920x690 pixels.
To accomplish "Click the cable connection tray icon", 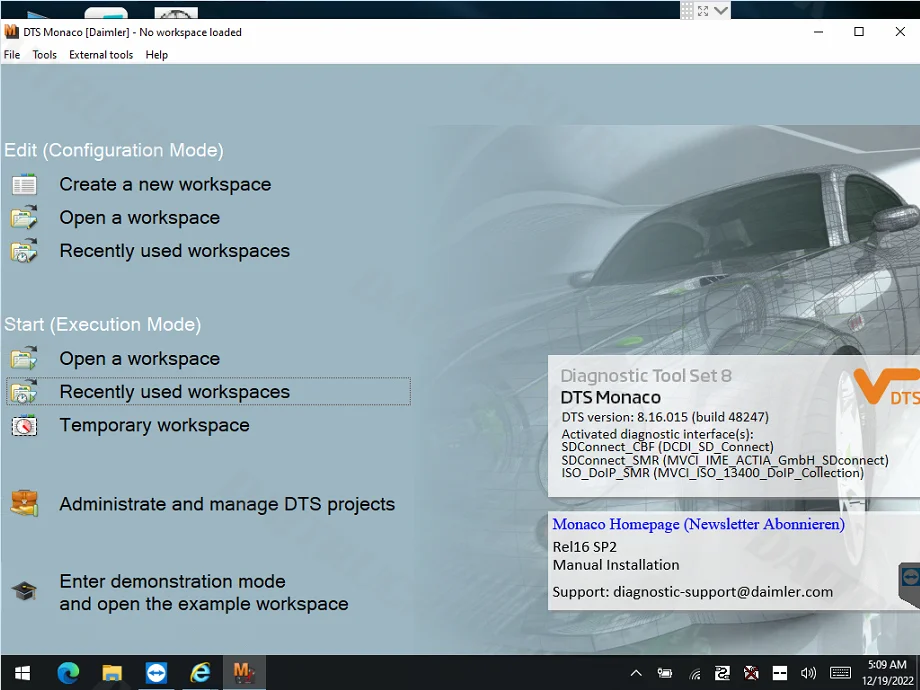I will click(x=722, y=674).
